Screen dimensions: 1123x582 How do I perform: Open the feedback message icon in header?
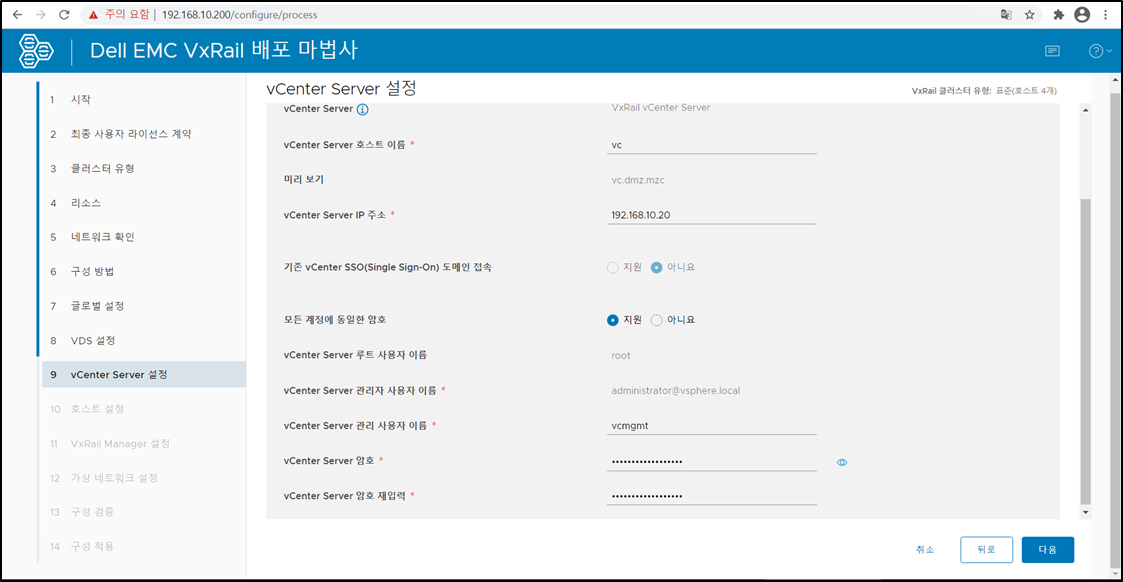1052,51
